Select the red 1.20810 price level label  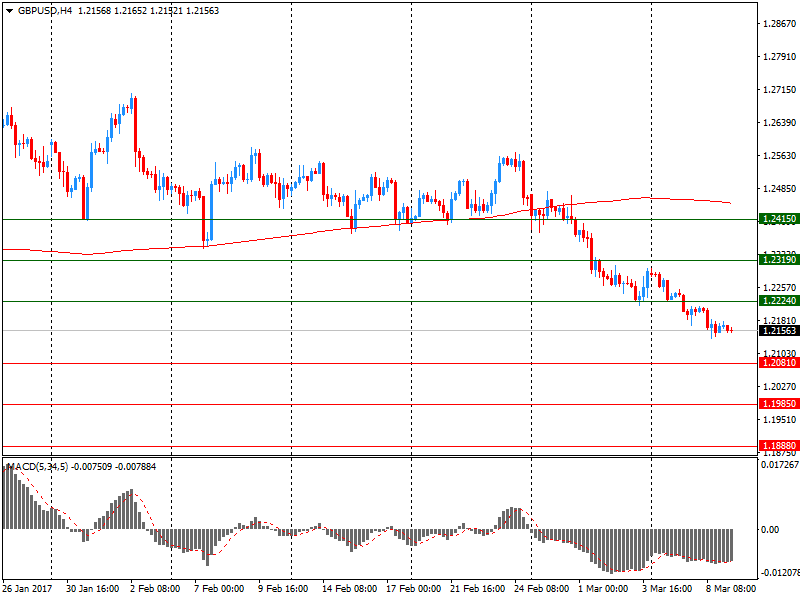[779, 363]
